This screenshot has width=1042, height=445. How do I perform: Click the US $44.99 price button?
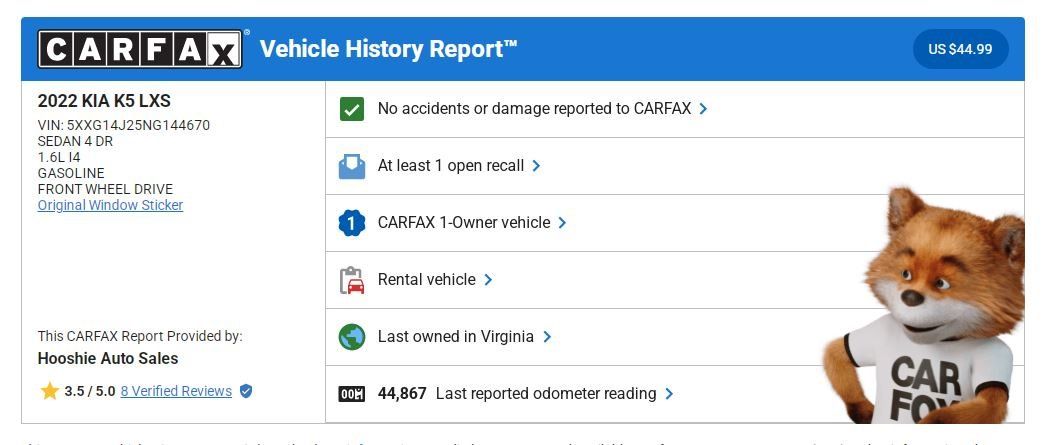click(x=960, y=49)
